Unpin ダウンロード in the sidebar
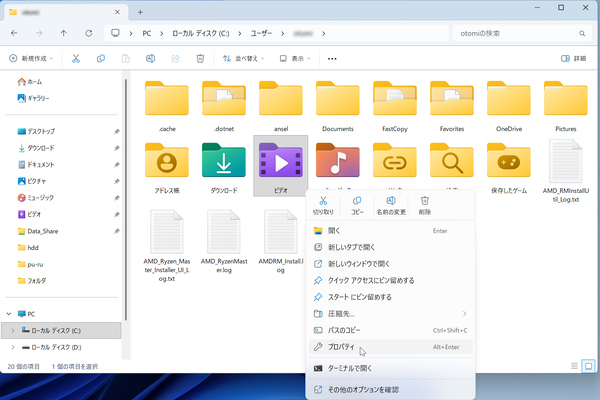 tap(117, 148)
